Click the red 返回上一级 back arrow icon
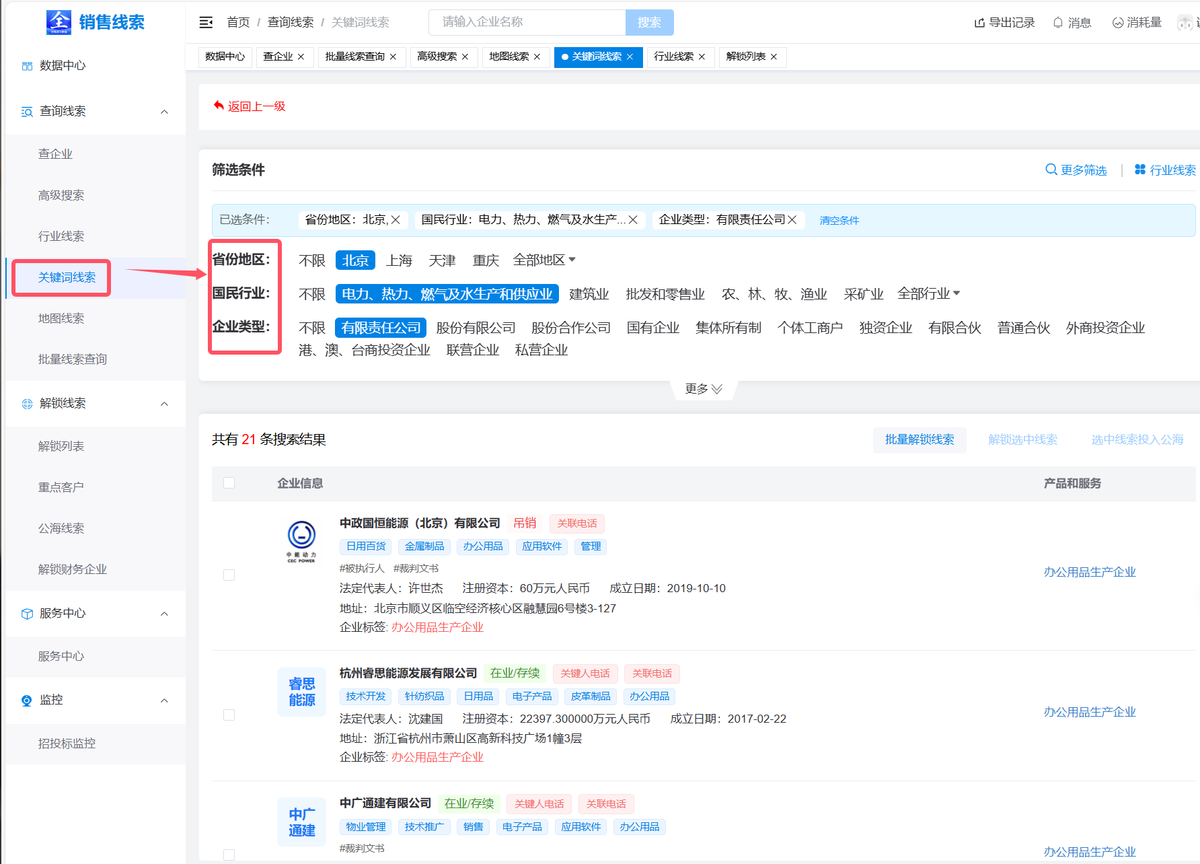This screenshot has height=864, width=1200. click(x=219, y=105)
